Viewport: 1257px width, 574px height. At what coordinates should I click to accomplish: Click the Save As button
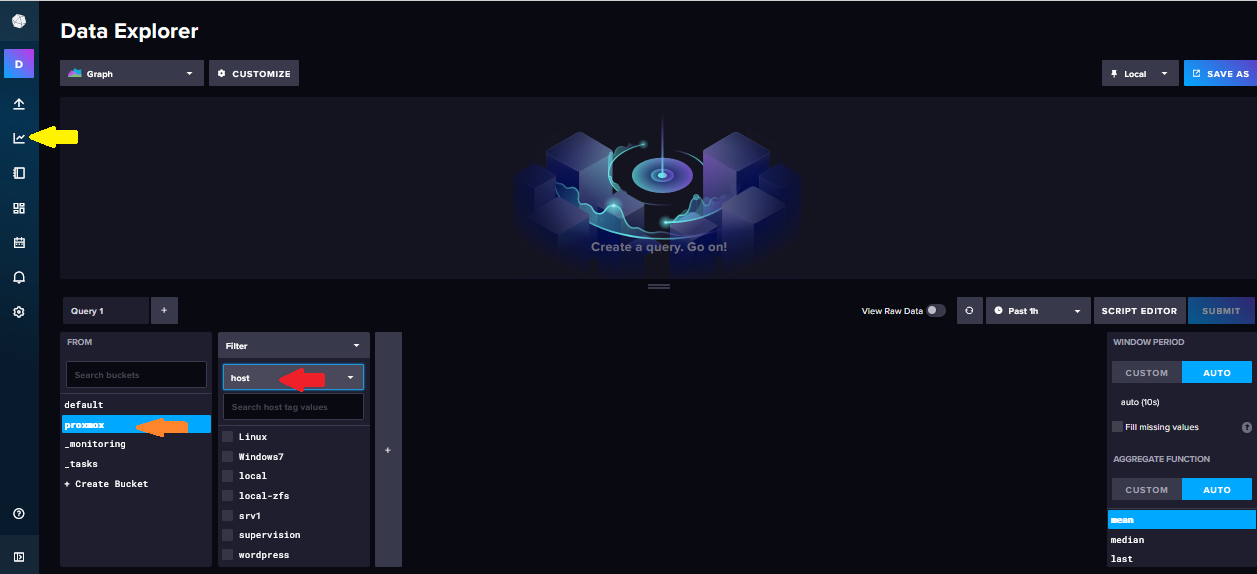[x=1220, y=74]
